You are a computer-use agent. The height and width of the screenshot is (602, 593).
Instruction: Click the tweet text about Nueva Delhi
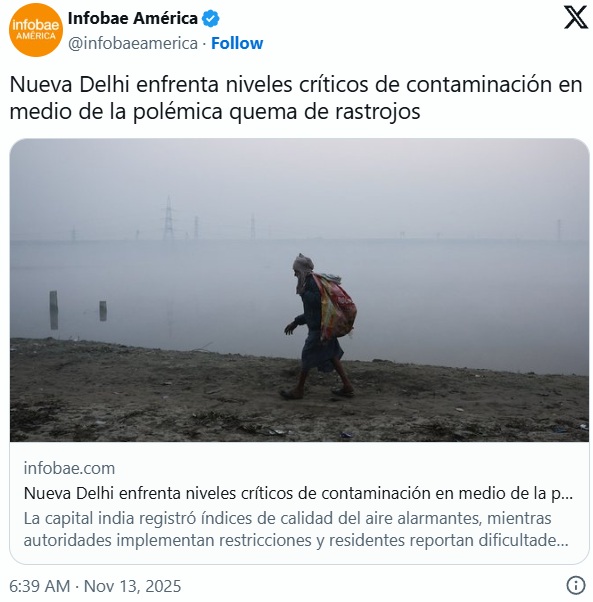pos(296,98)
